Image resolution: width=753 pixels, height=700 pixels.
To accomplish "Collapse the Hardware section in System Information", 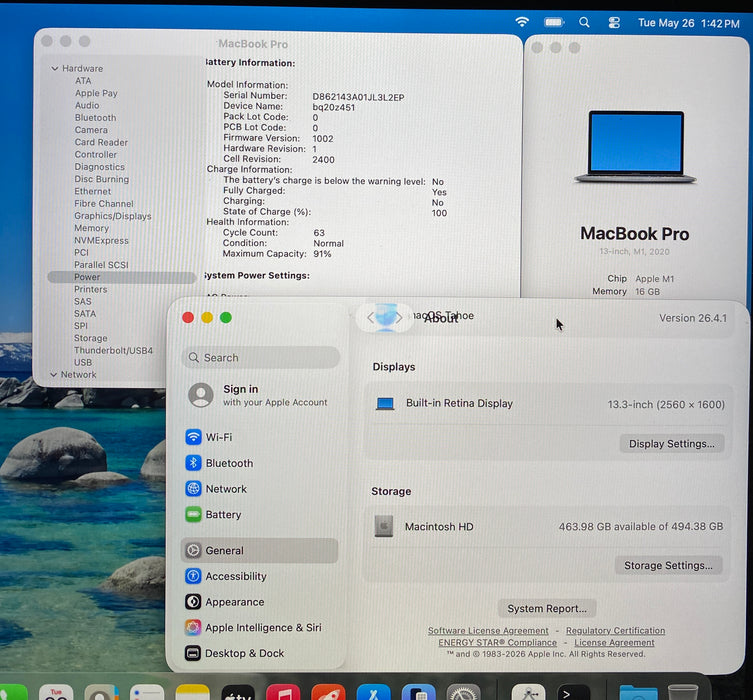I will coord(55,69).
